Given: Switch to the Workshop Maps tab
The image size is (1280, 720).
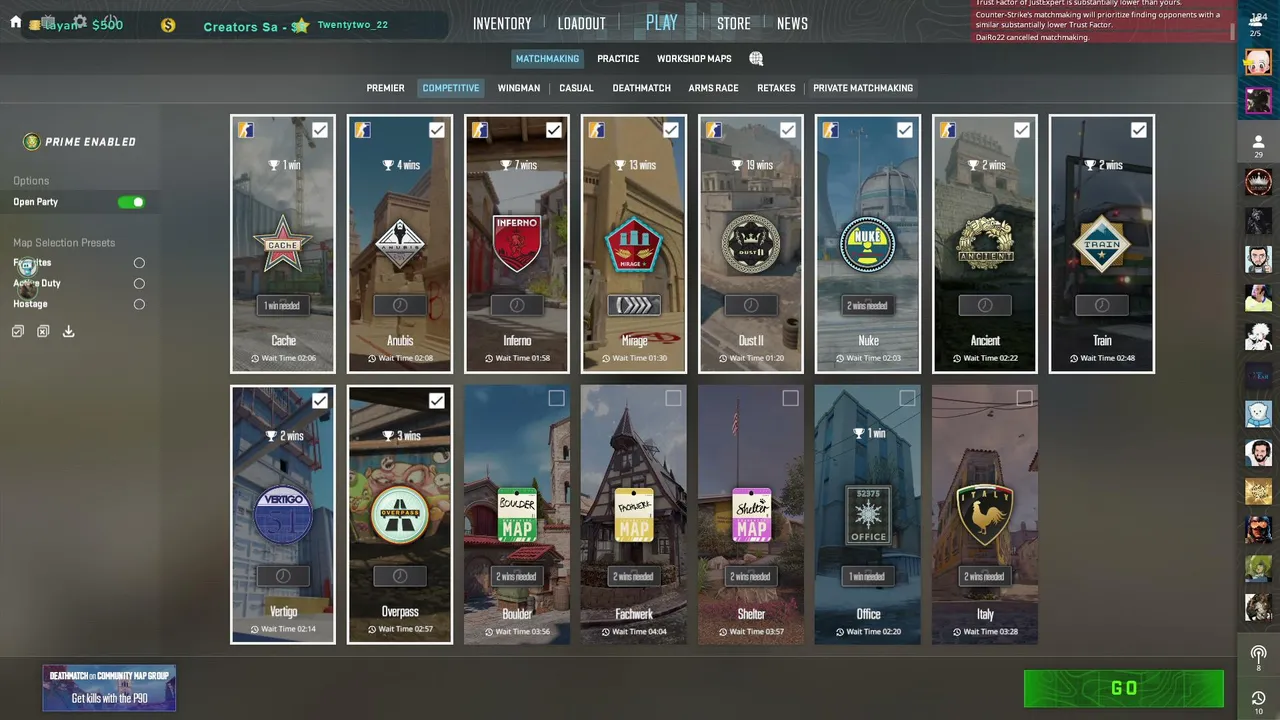Looking at the screenshot, I should pyautogui.click(x=694, y=59).
